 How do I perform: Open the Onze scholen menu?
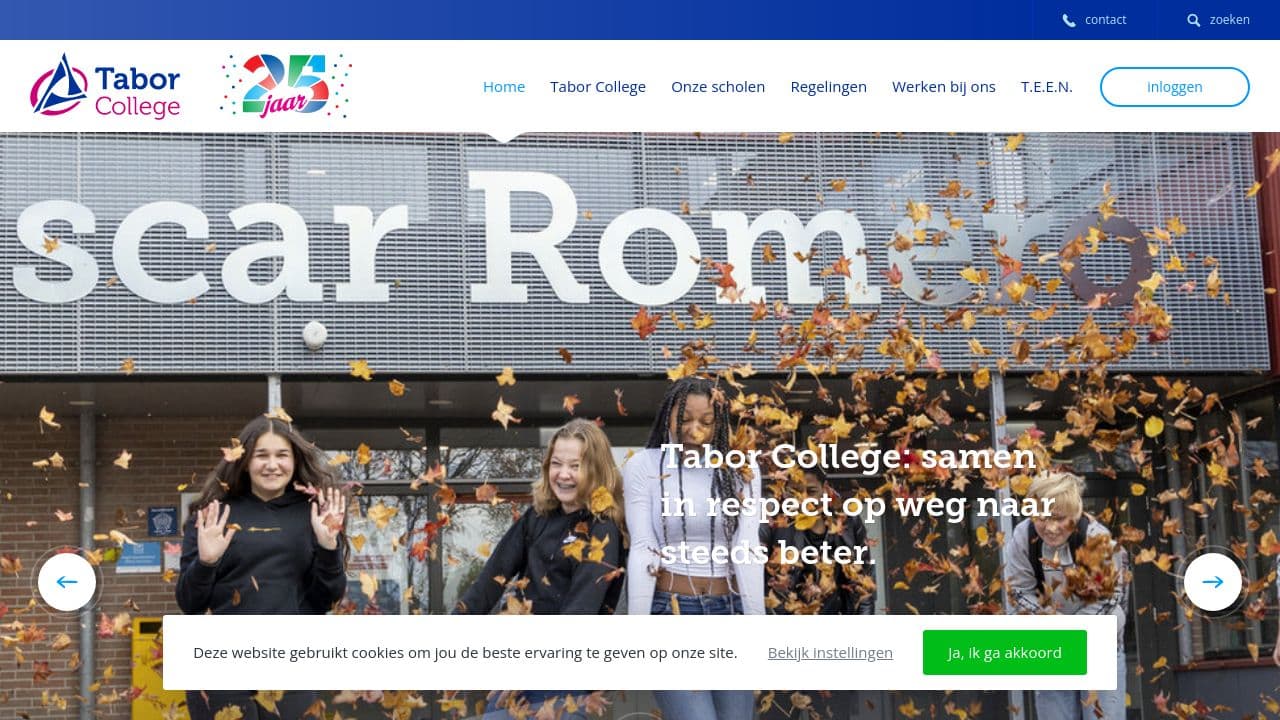click(x=718, y=87)
